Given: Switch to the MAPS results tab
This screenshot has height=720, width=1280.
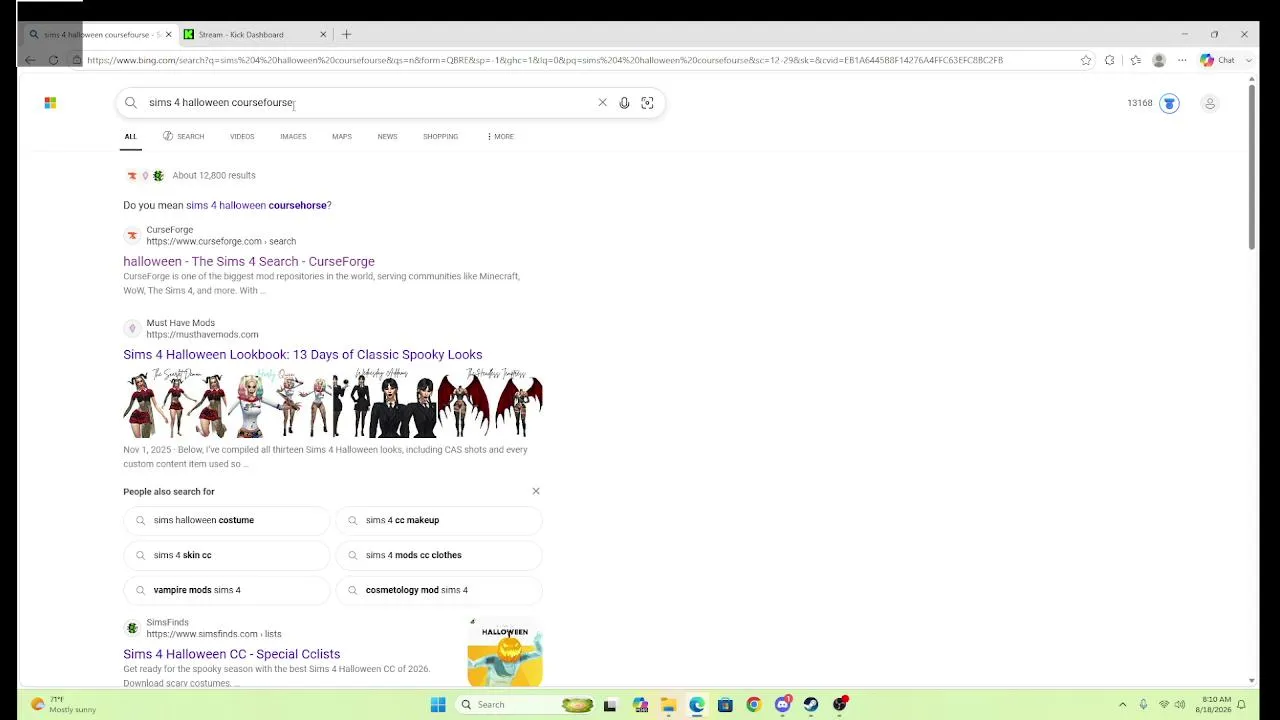Looking at the screenshot, I should tap(342, 136).
